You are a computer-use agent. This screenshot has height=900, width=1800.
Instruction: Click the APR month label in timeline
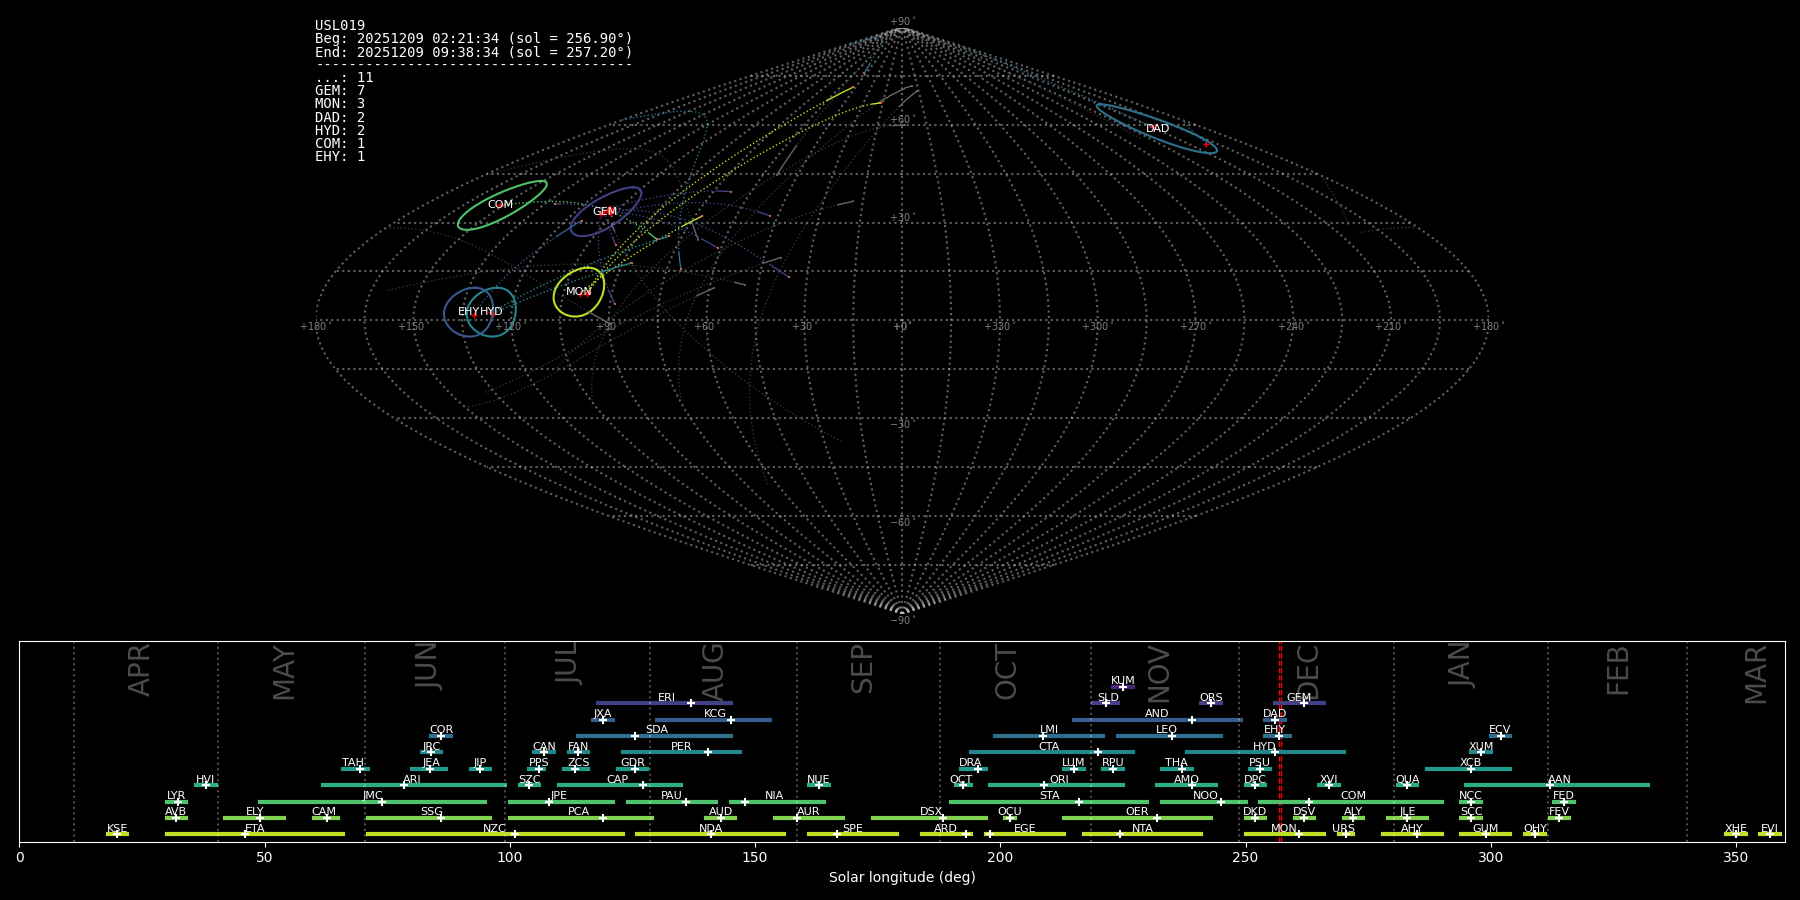139,670
